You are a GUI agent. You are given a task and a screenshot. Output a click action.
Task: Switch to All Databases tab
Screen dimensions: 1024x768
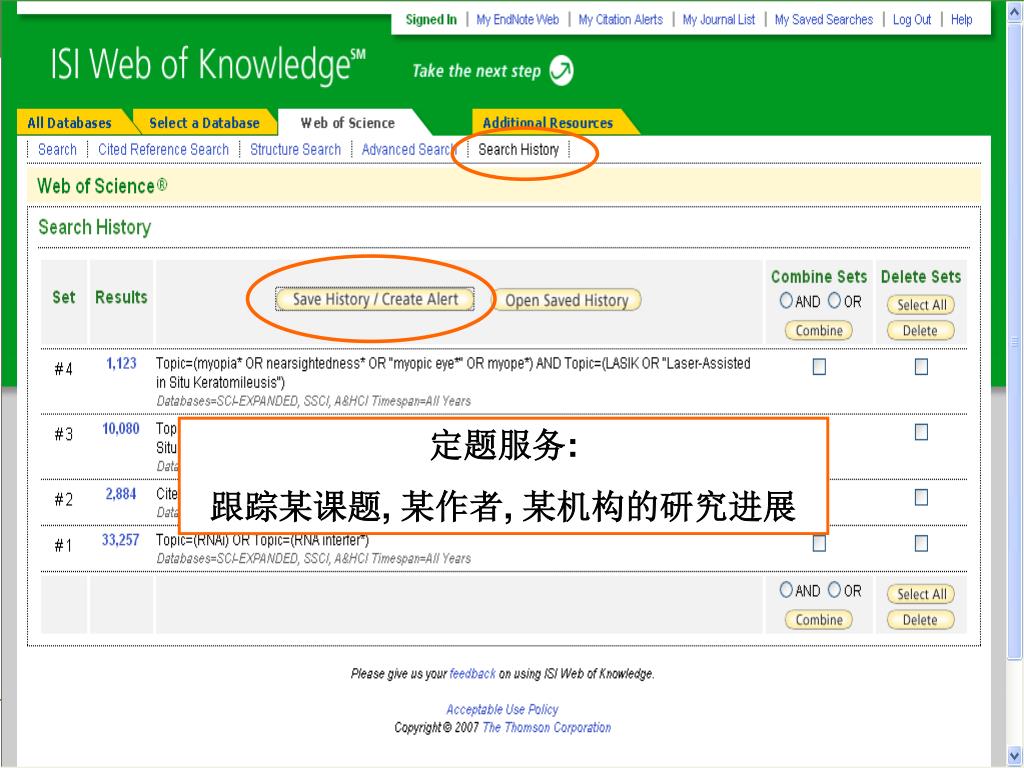point(69,123)
